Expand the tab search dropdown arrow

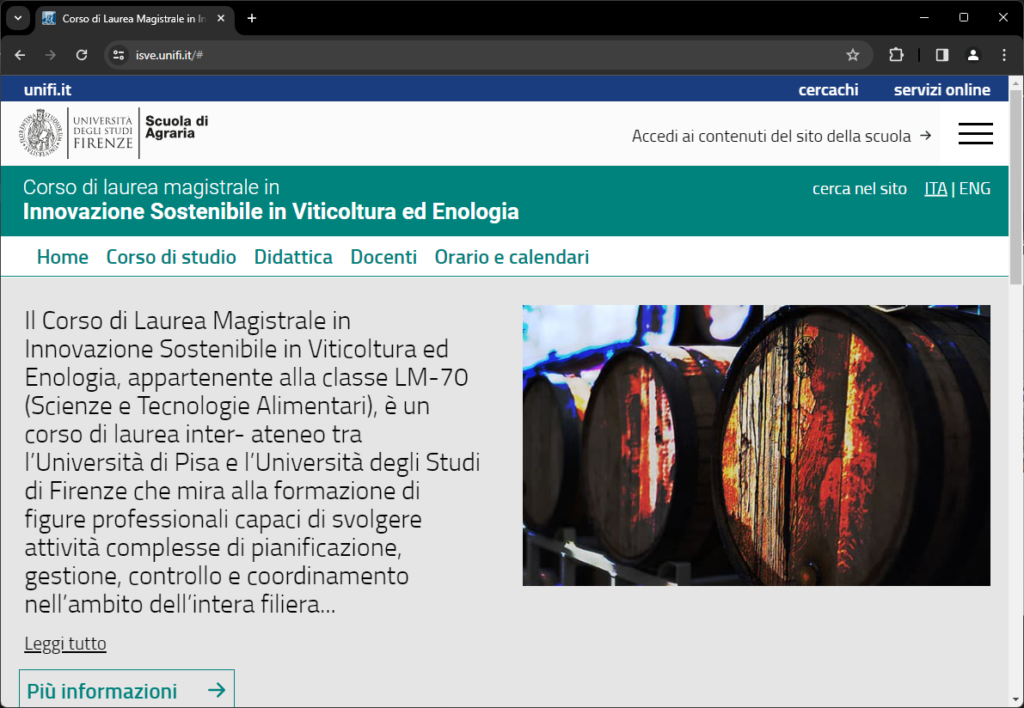18,18
